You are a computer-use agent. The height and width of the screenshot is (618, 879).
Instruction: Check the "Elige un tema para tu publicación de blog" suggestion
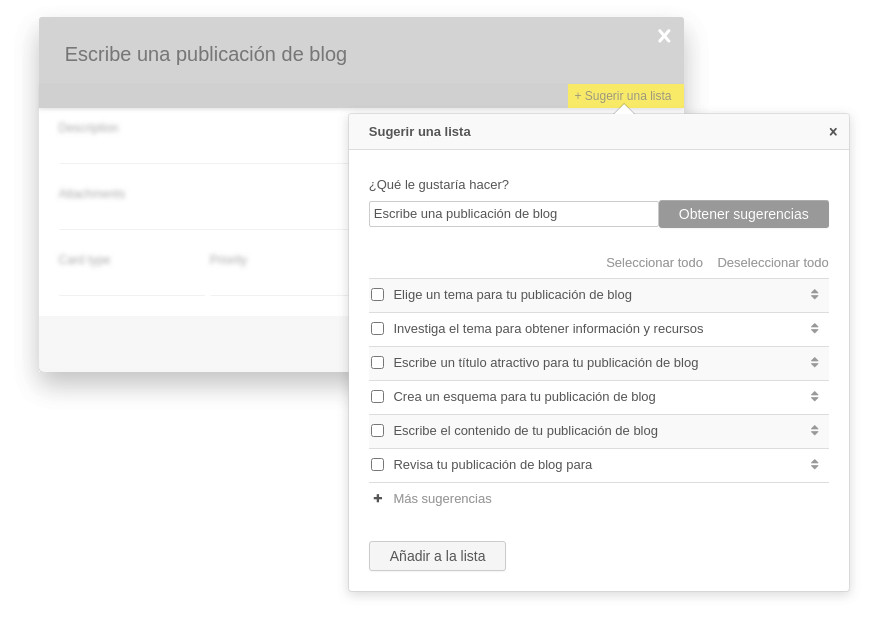click(x=377, y=294)
